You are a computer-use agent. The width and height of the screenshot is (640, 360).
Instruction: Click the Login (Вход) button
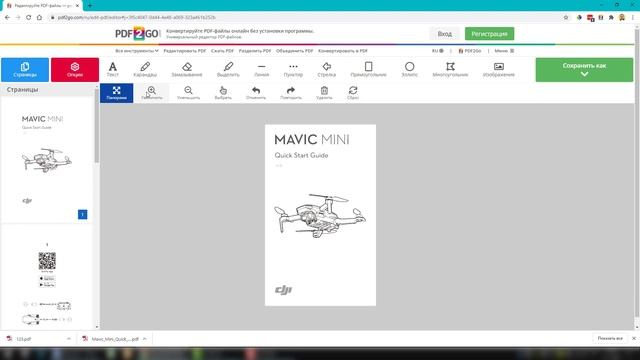point(444,34)
